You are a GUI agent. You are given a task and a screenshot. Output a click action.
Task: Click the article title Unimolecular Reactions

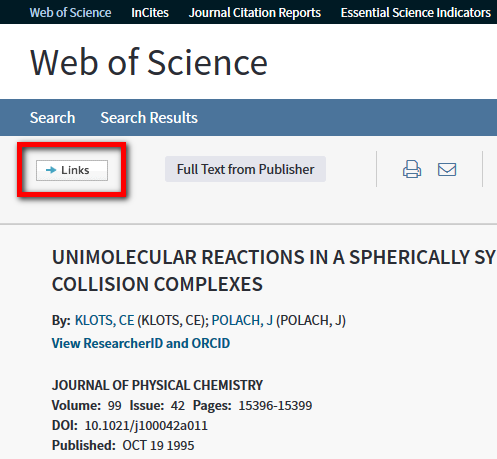(273, 271)
